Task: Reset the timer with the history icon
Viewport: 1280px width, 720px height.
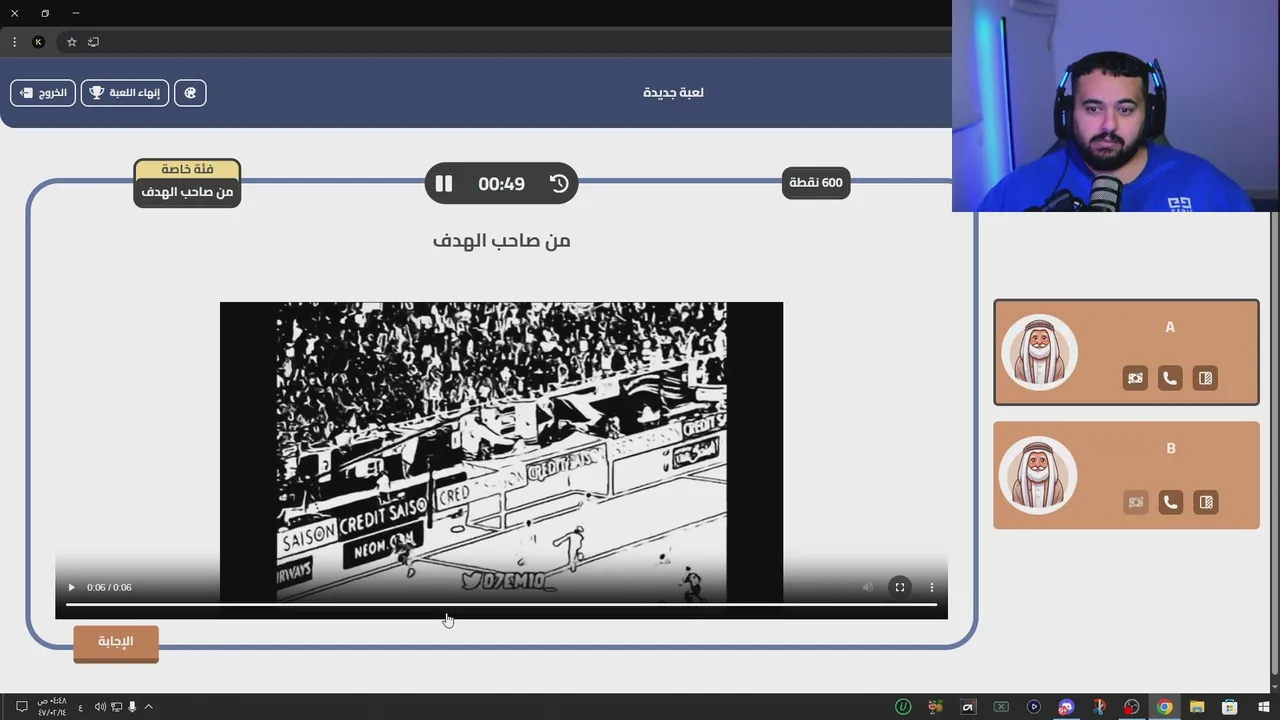Action: [559, 184]
